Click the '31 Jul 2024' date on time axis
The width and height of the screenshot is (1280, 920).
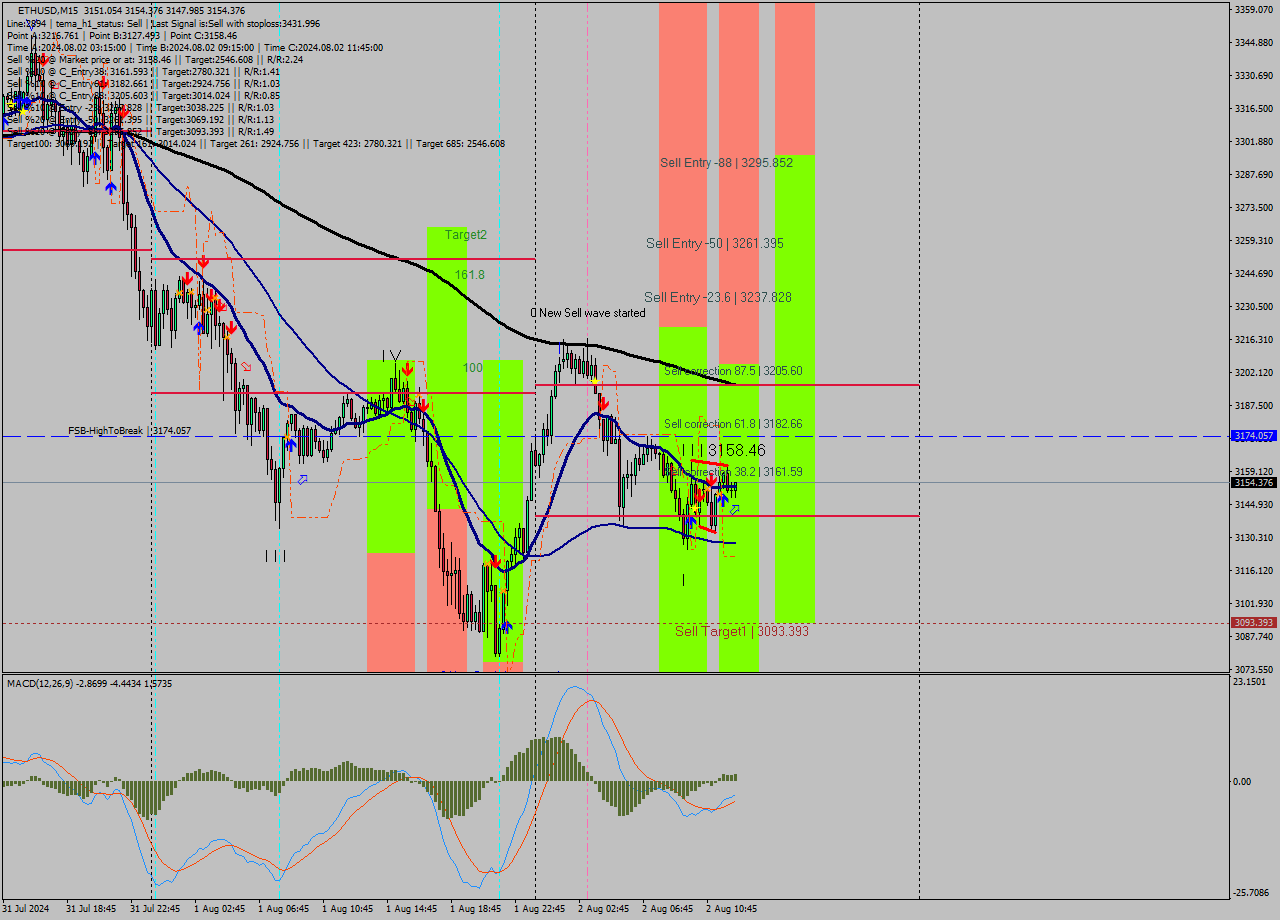25,909
